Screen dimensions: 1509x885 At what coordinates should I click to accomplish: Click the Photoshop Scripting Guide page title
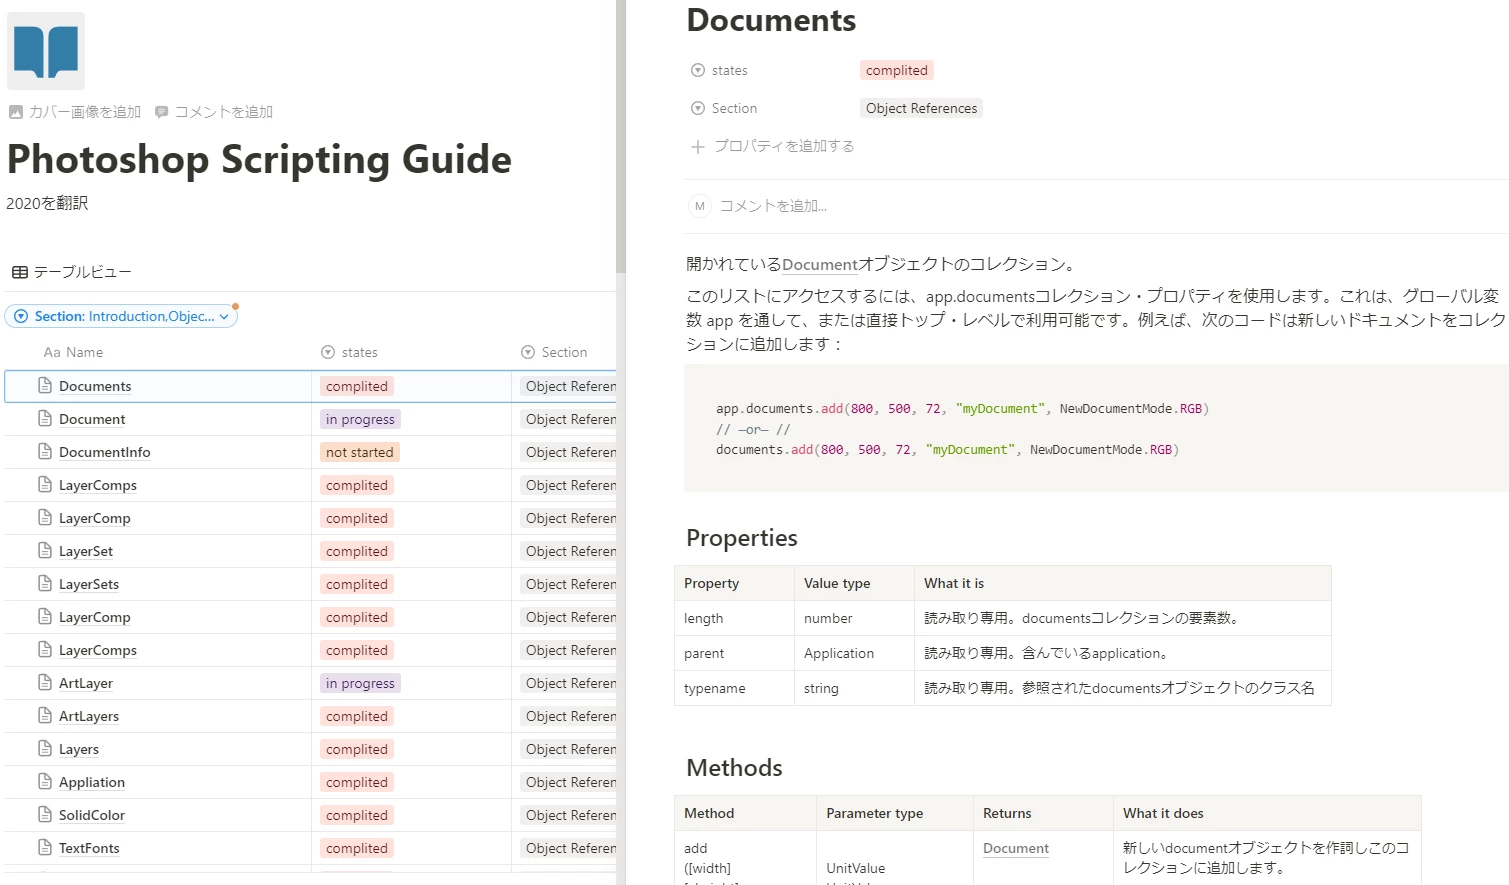(259, 159)
